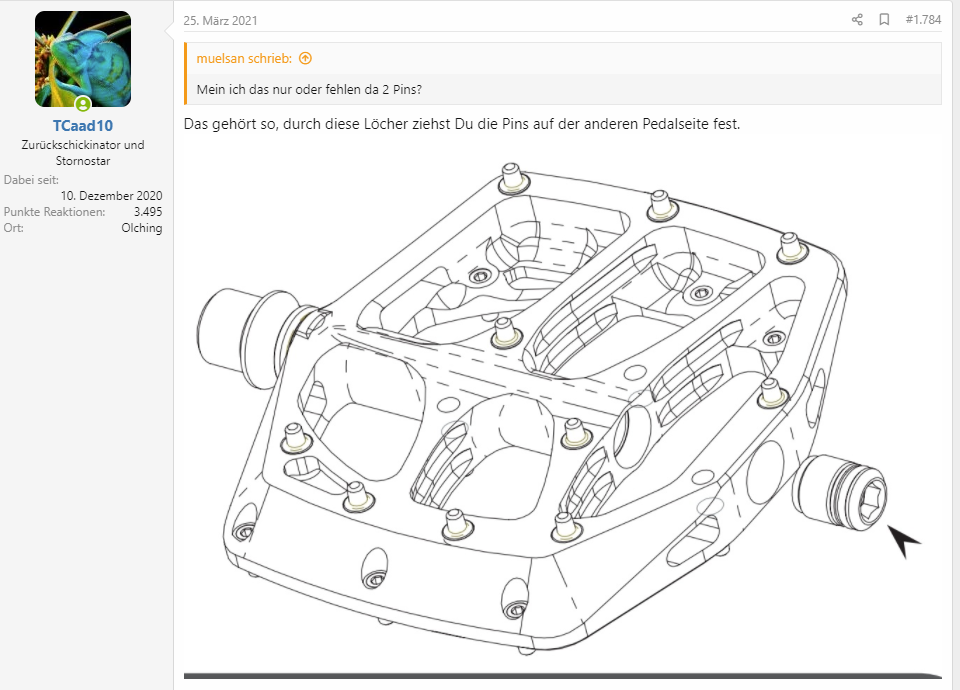Open the post permalink #1.784

[923, 20]
